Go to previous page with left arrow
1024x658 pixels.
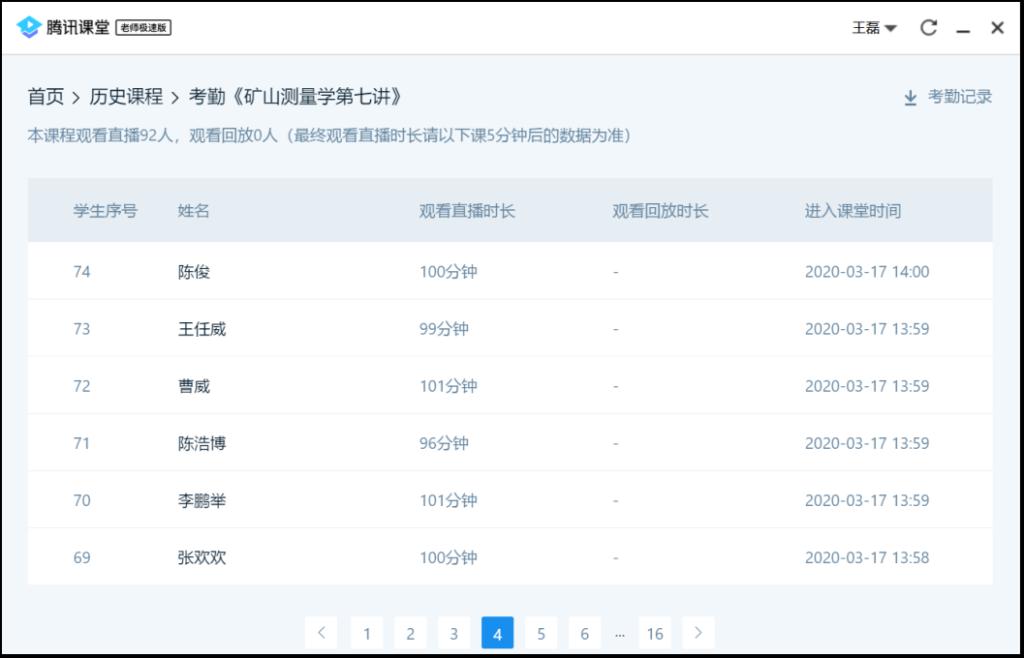pos(321,633)
